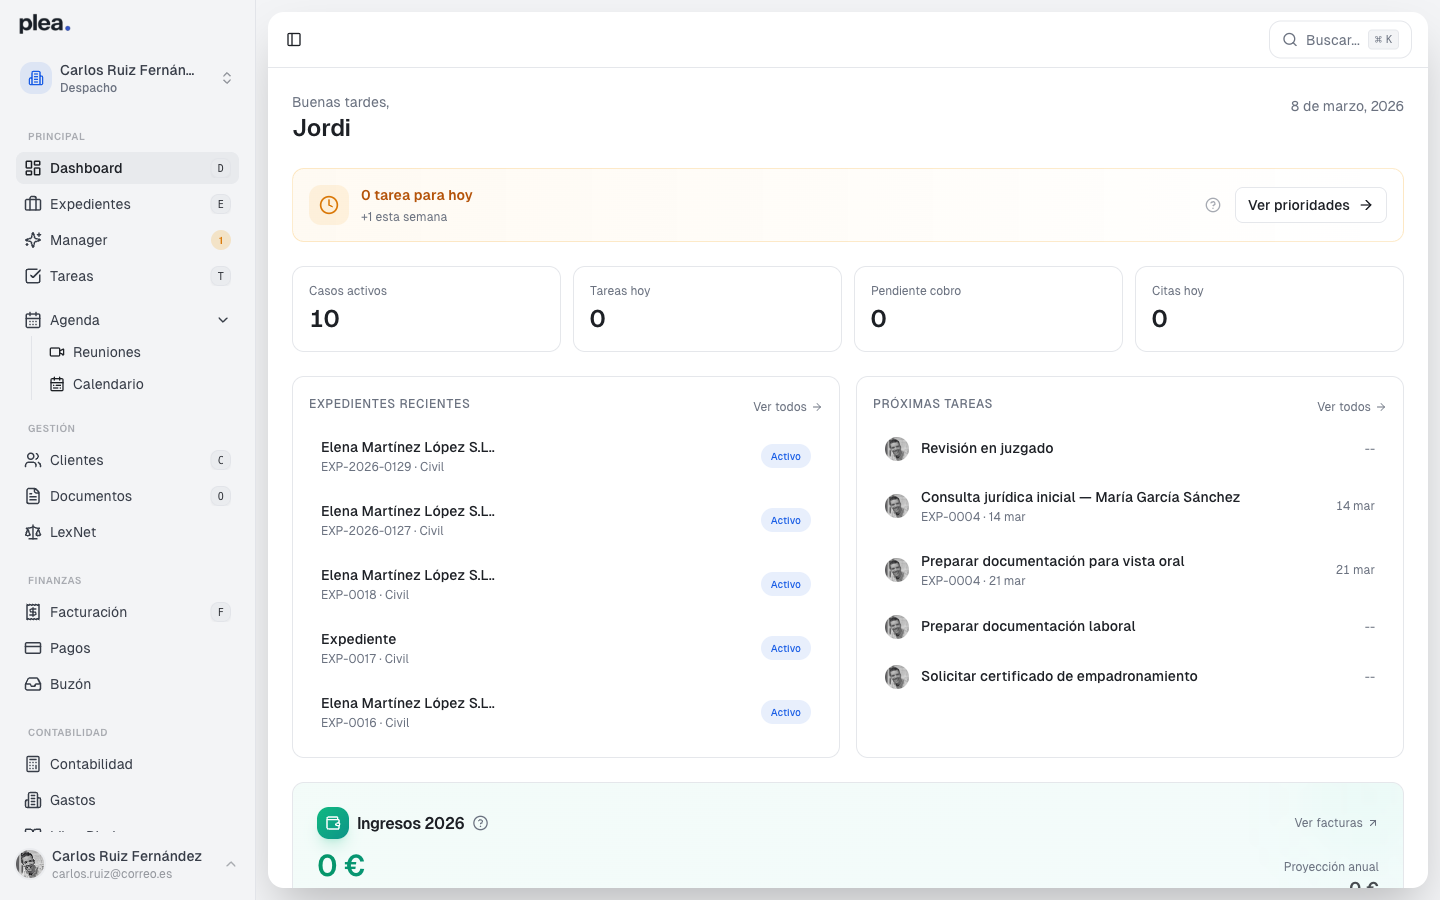
Task: Open task Preparar documentación laboral
Action: point(1130,627)
